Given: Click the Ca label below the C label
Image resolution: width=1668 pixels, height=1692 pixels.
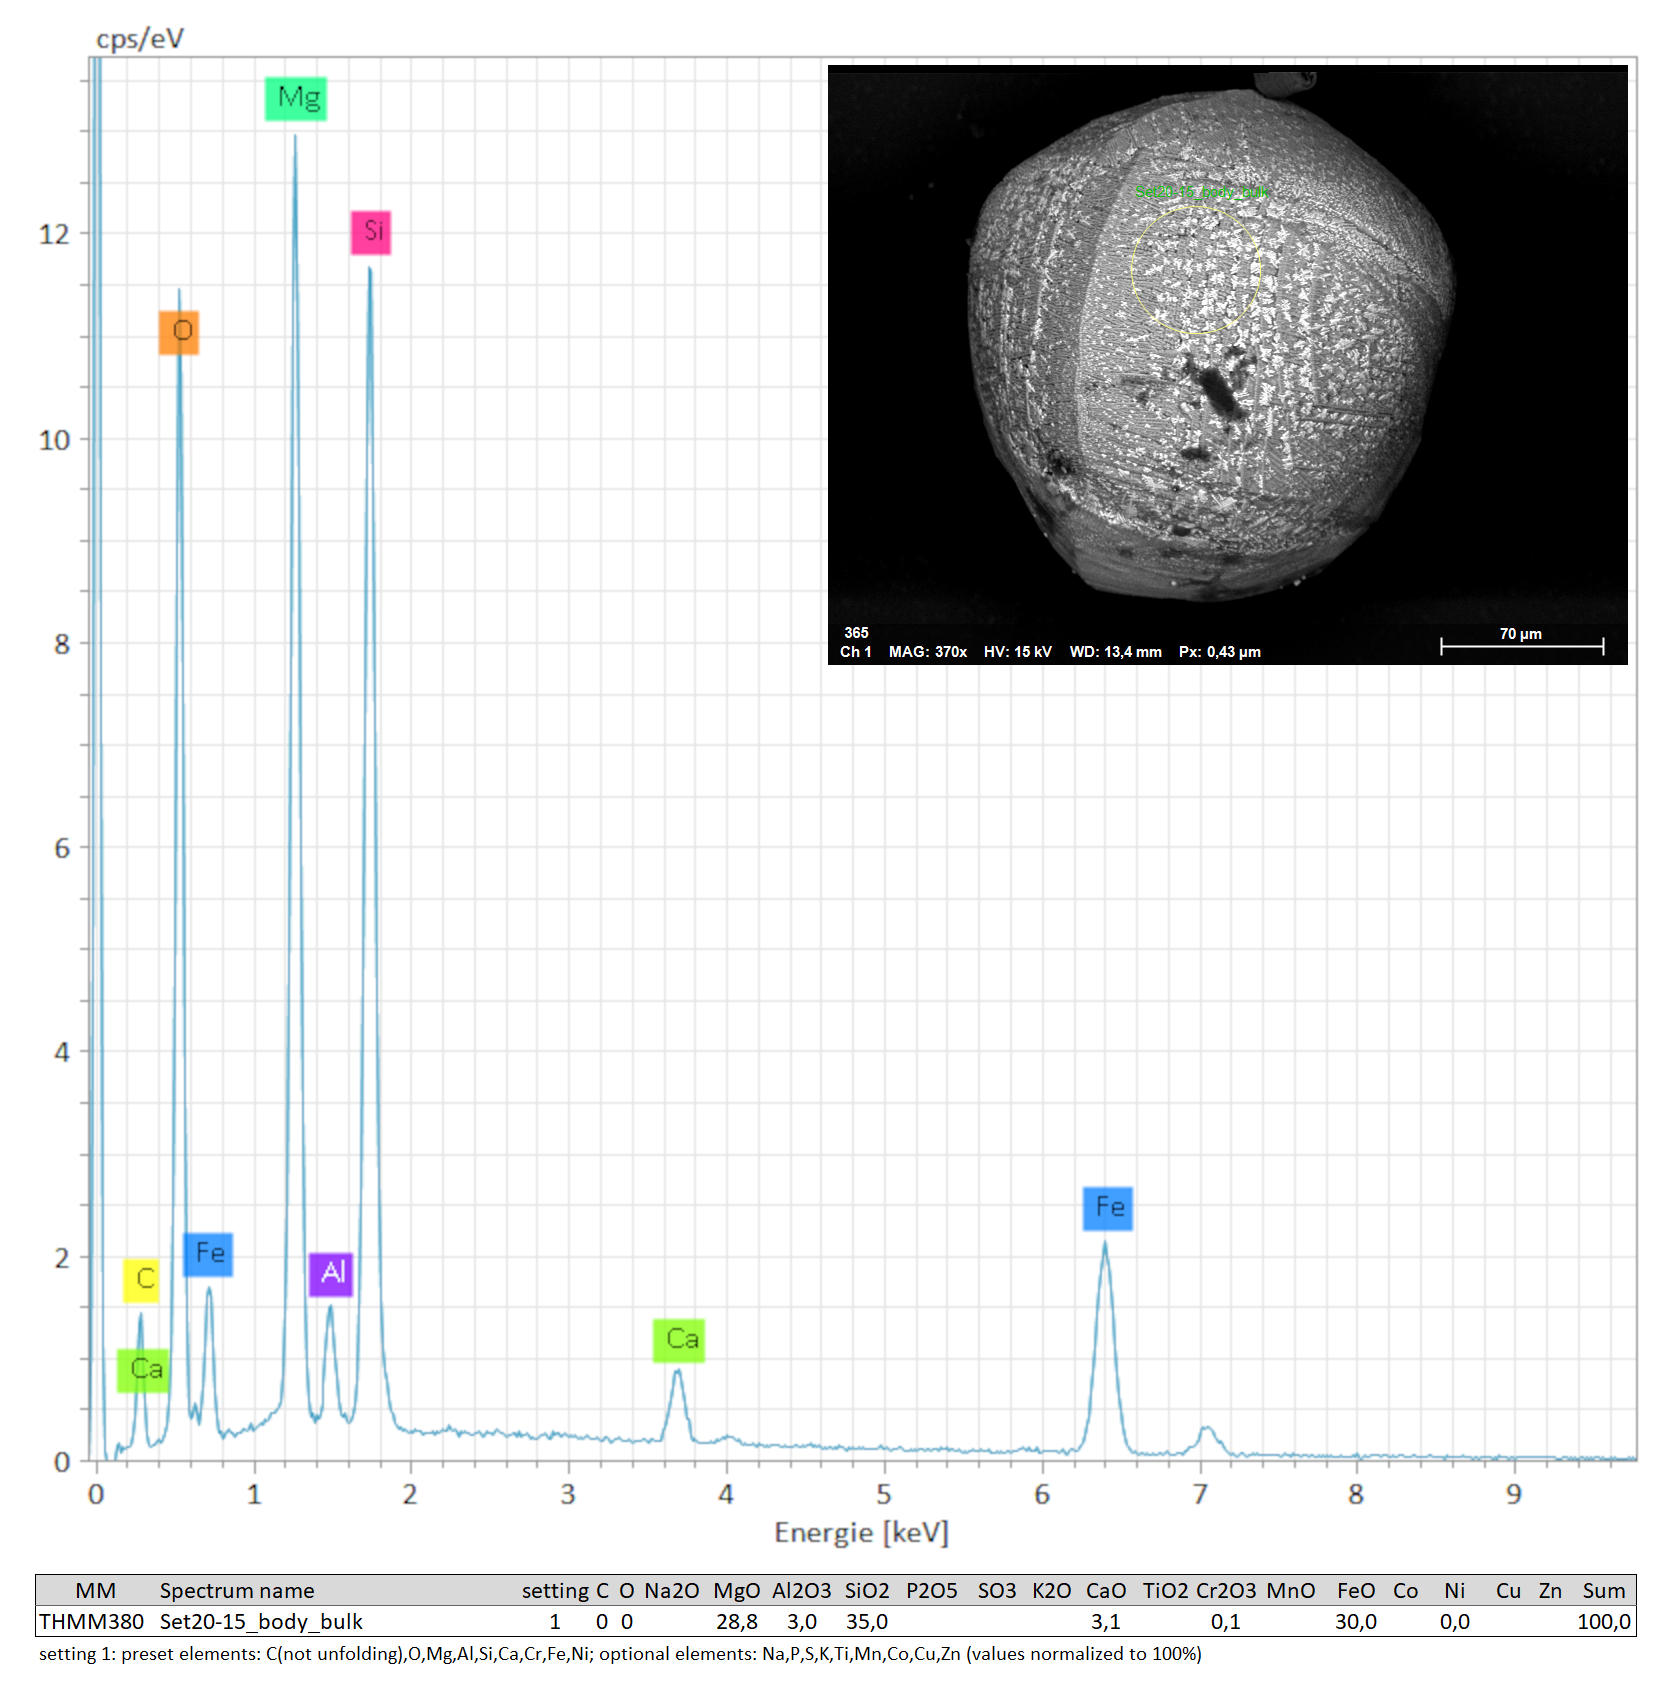Looking at the screenshot, I should 143,1369.
